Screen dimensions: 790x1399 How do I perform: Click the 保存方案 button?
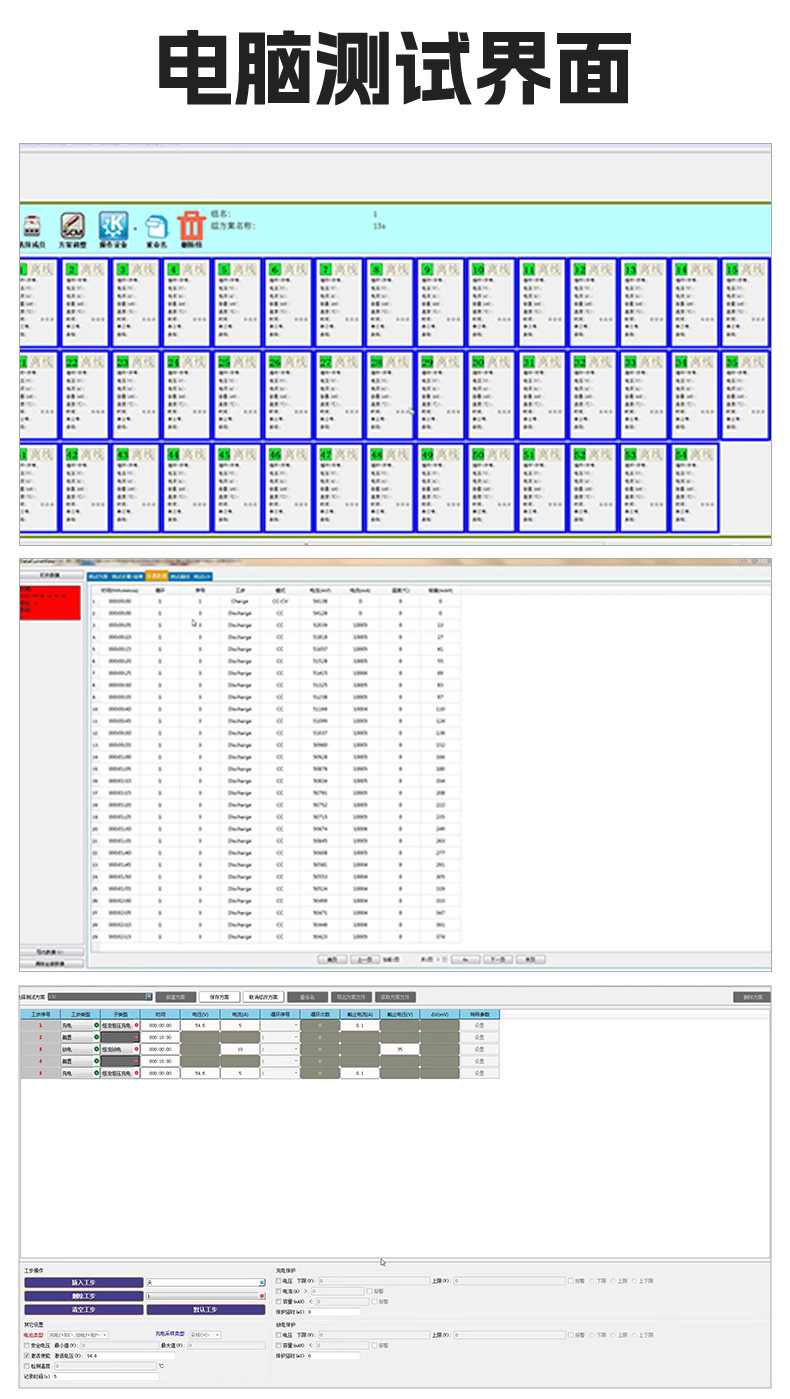[219, 997]
